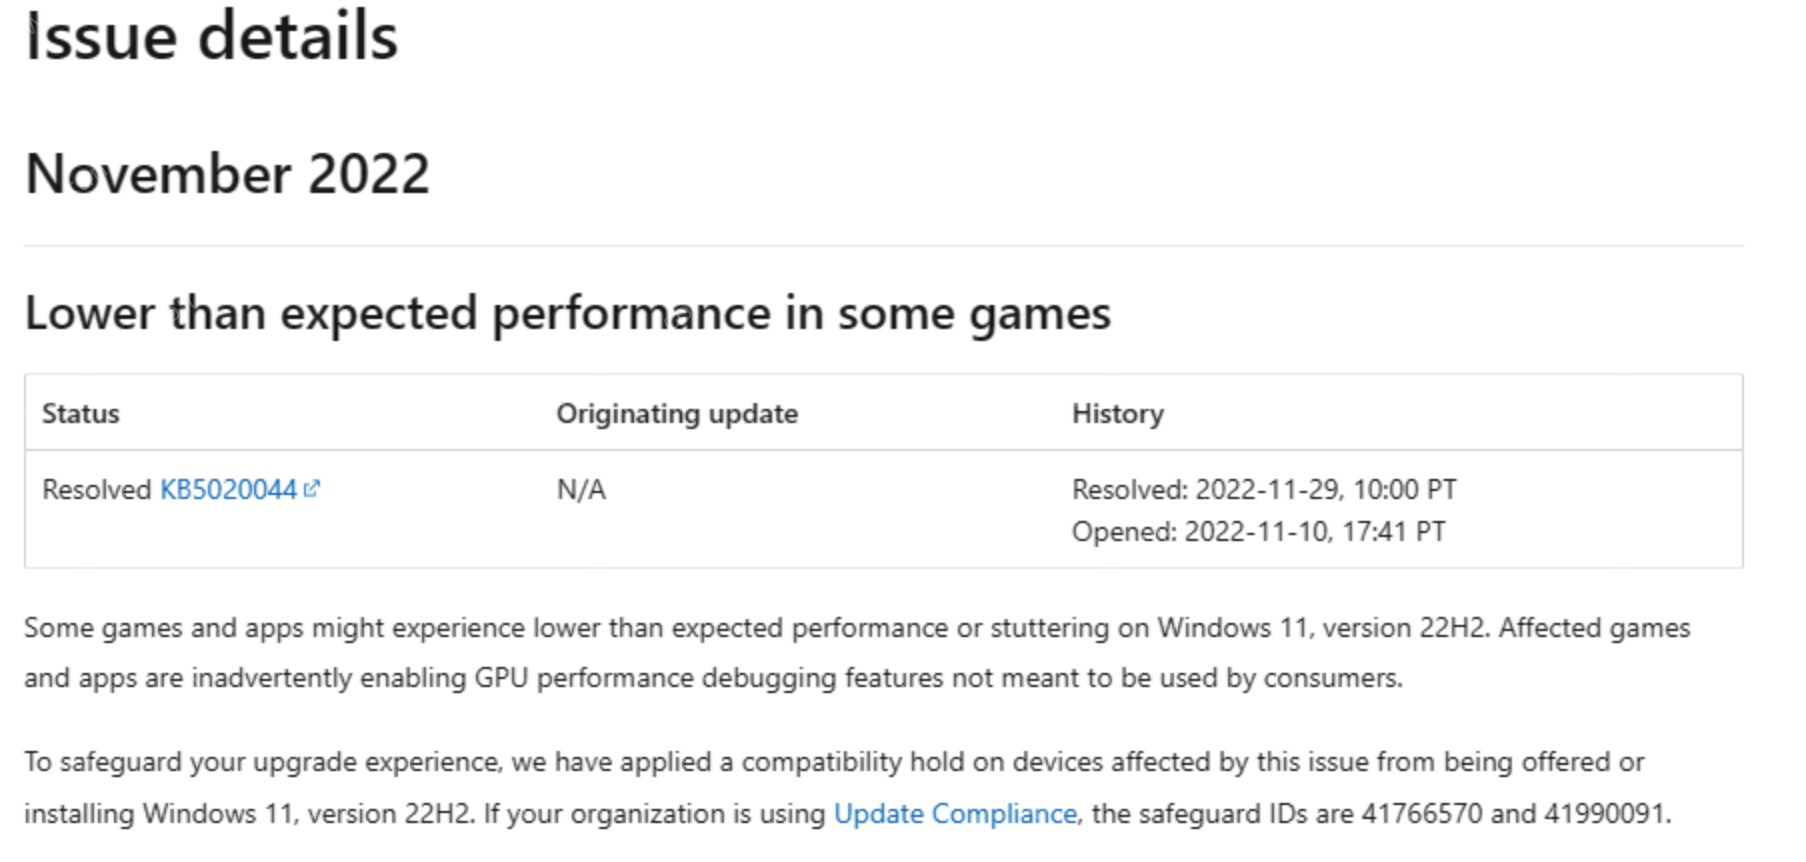Click safeguard ID 41990091 text
The height and width of the screenshot is (862, 1806).
[x=1604, y=814]
